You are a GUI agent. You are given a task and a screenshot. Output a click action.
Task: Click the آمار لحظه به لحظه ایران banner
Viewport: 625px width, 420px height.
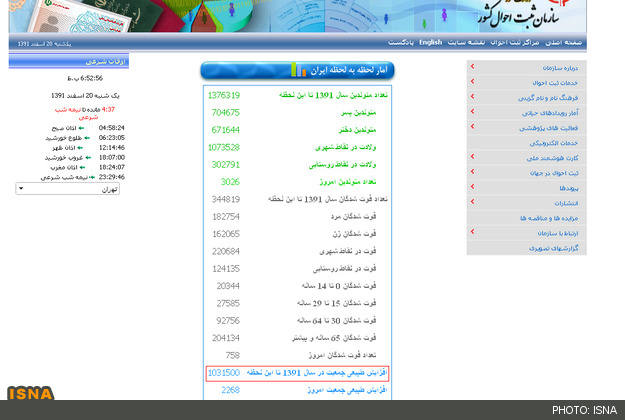[x=297, y=70]
